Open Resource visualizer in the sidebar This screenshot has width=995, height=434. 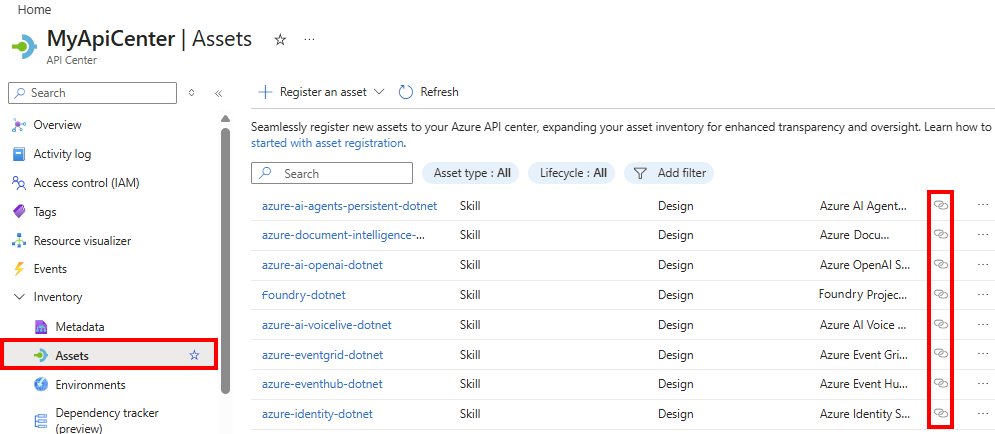[82, 241]
